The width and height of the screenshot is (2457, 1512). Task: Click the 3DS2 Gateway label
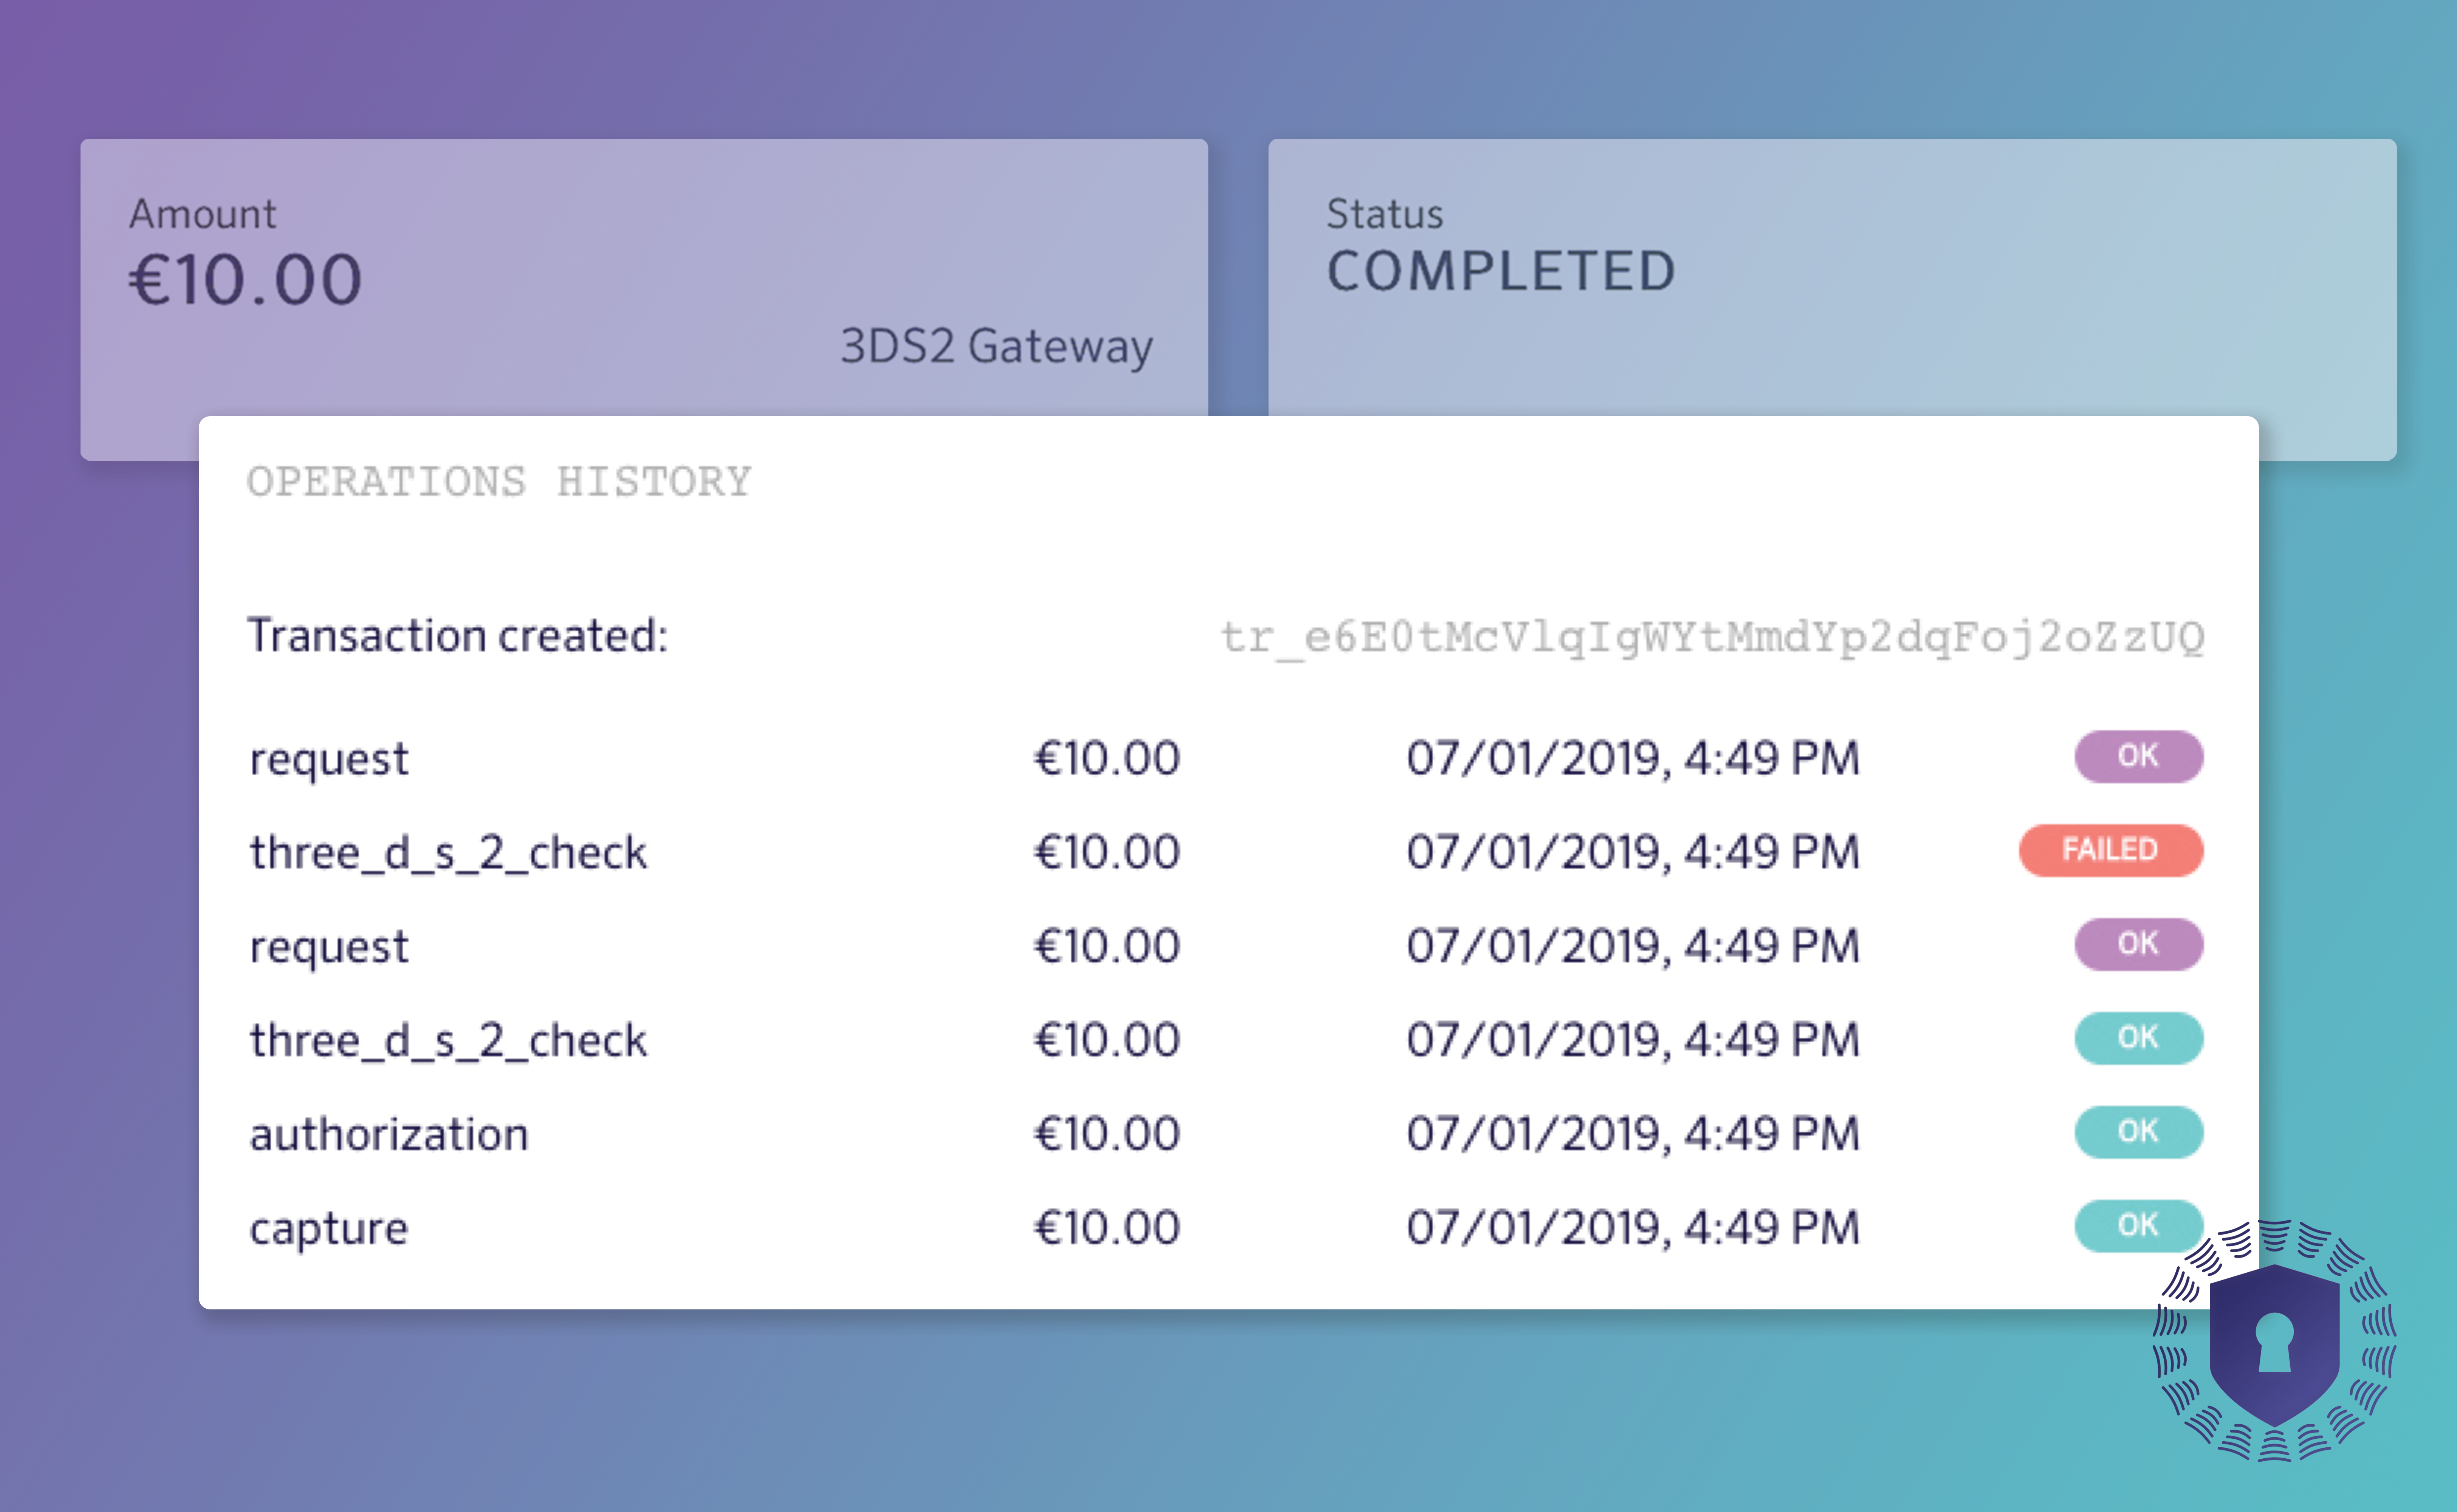tap(996, 346)
